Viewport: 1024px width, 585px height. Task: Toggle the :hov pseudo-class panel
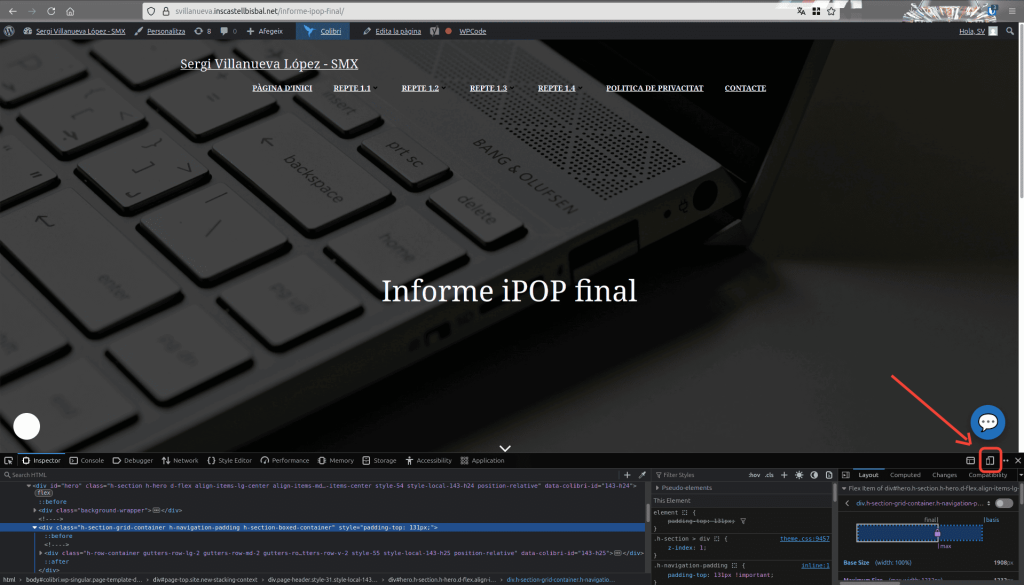pyautogui.click(x=753, y=475)
